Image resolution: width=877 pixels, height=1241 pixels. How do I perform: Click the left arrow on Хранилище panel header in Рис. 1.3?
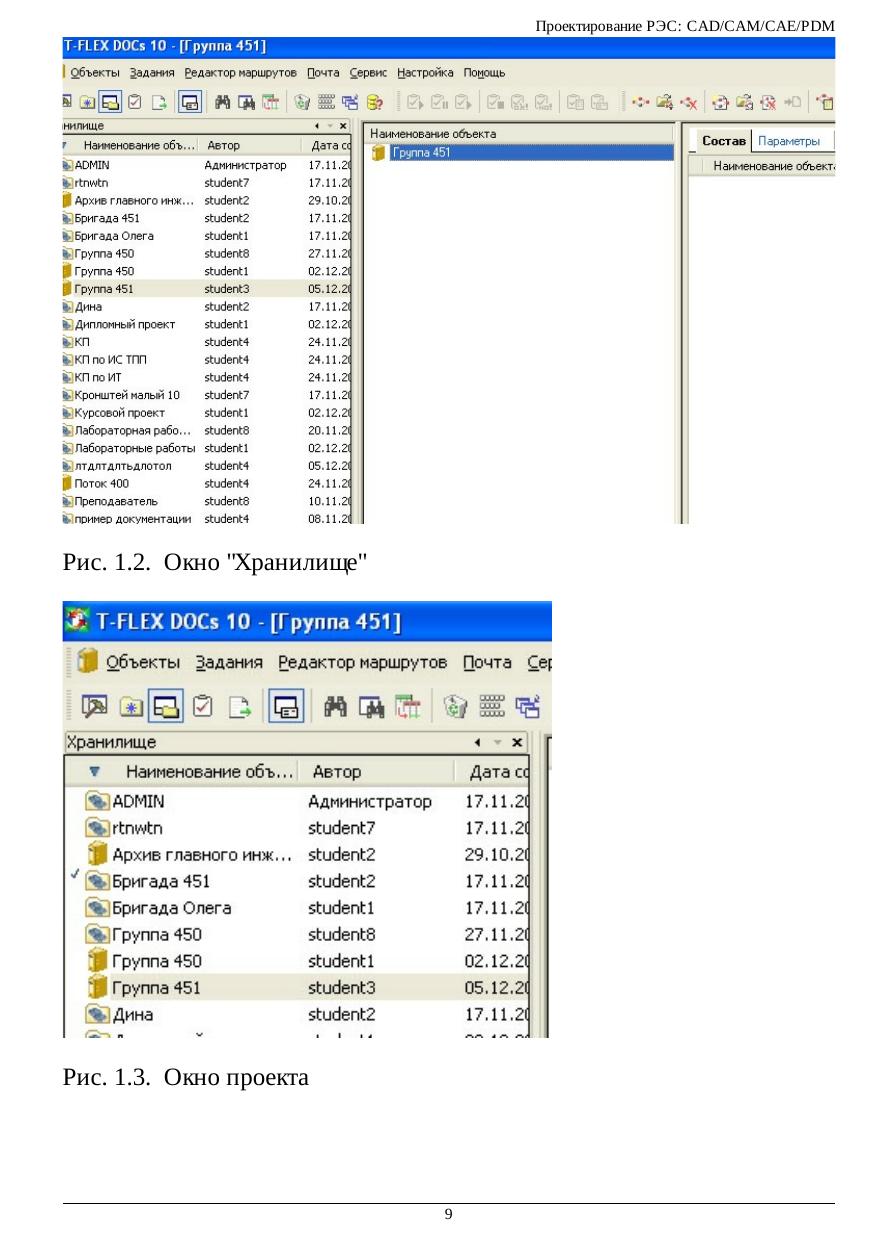[480, 743]
